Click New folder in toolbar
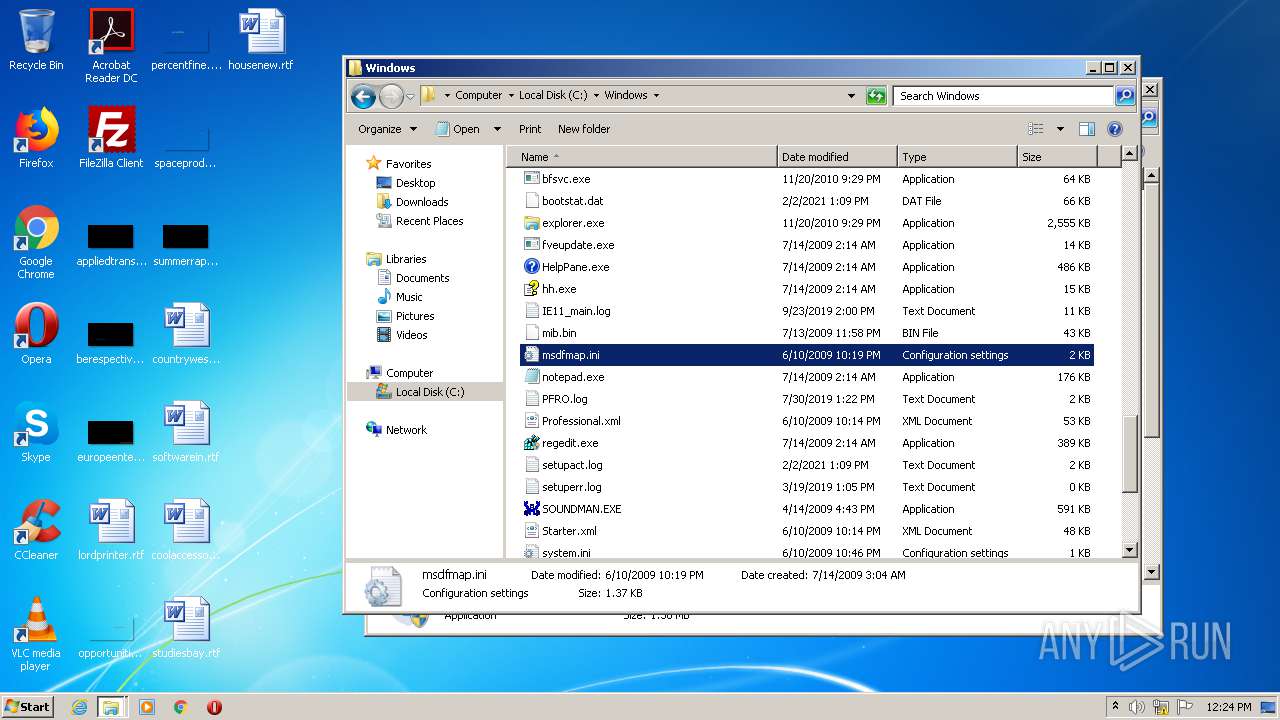Image resolution: width=1280 pixels, height=720 pixels. coord(584,129)
